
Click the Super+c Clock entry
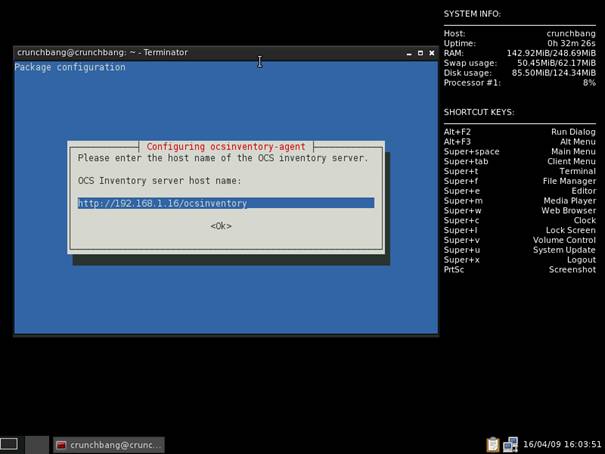(x=519, y=220)
